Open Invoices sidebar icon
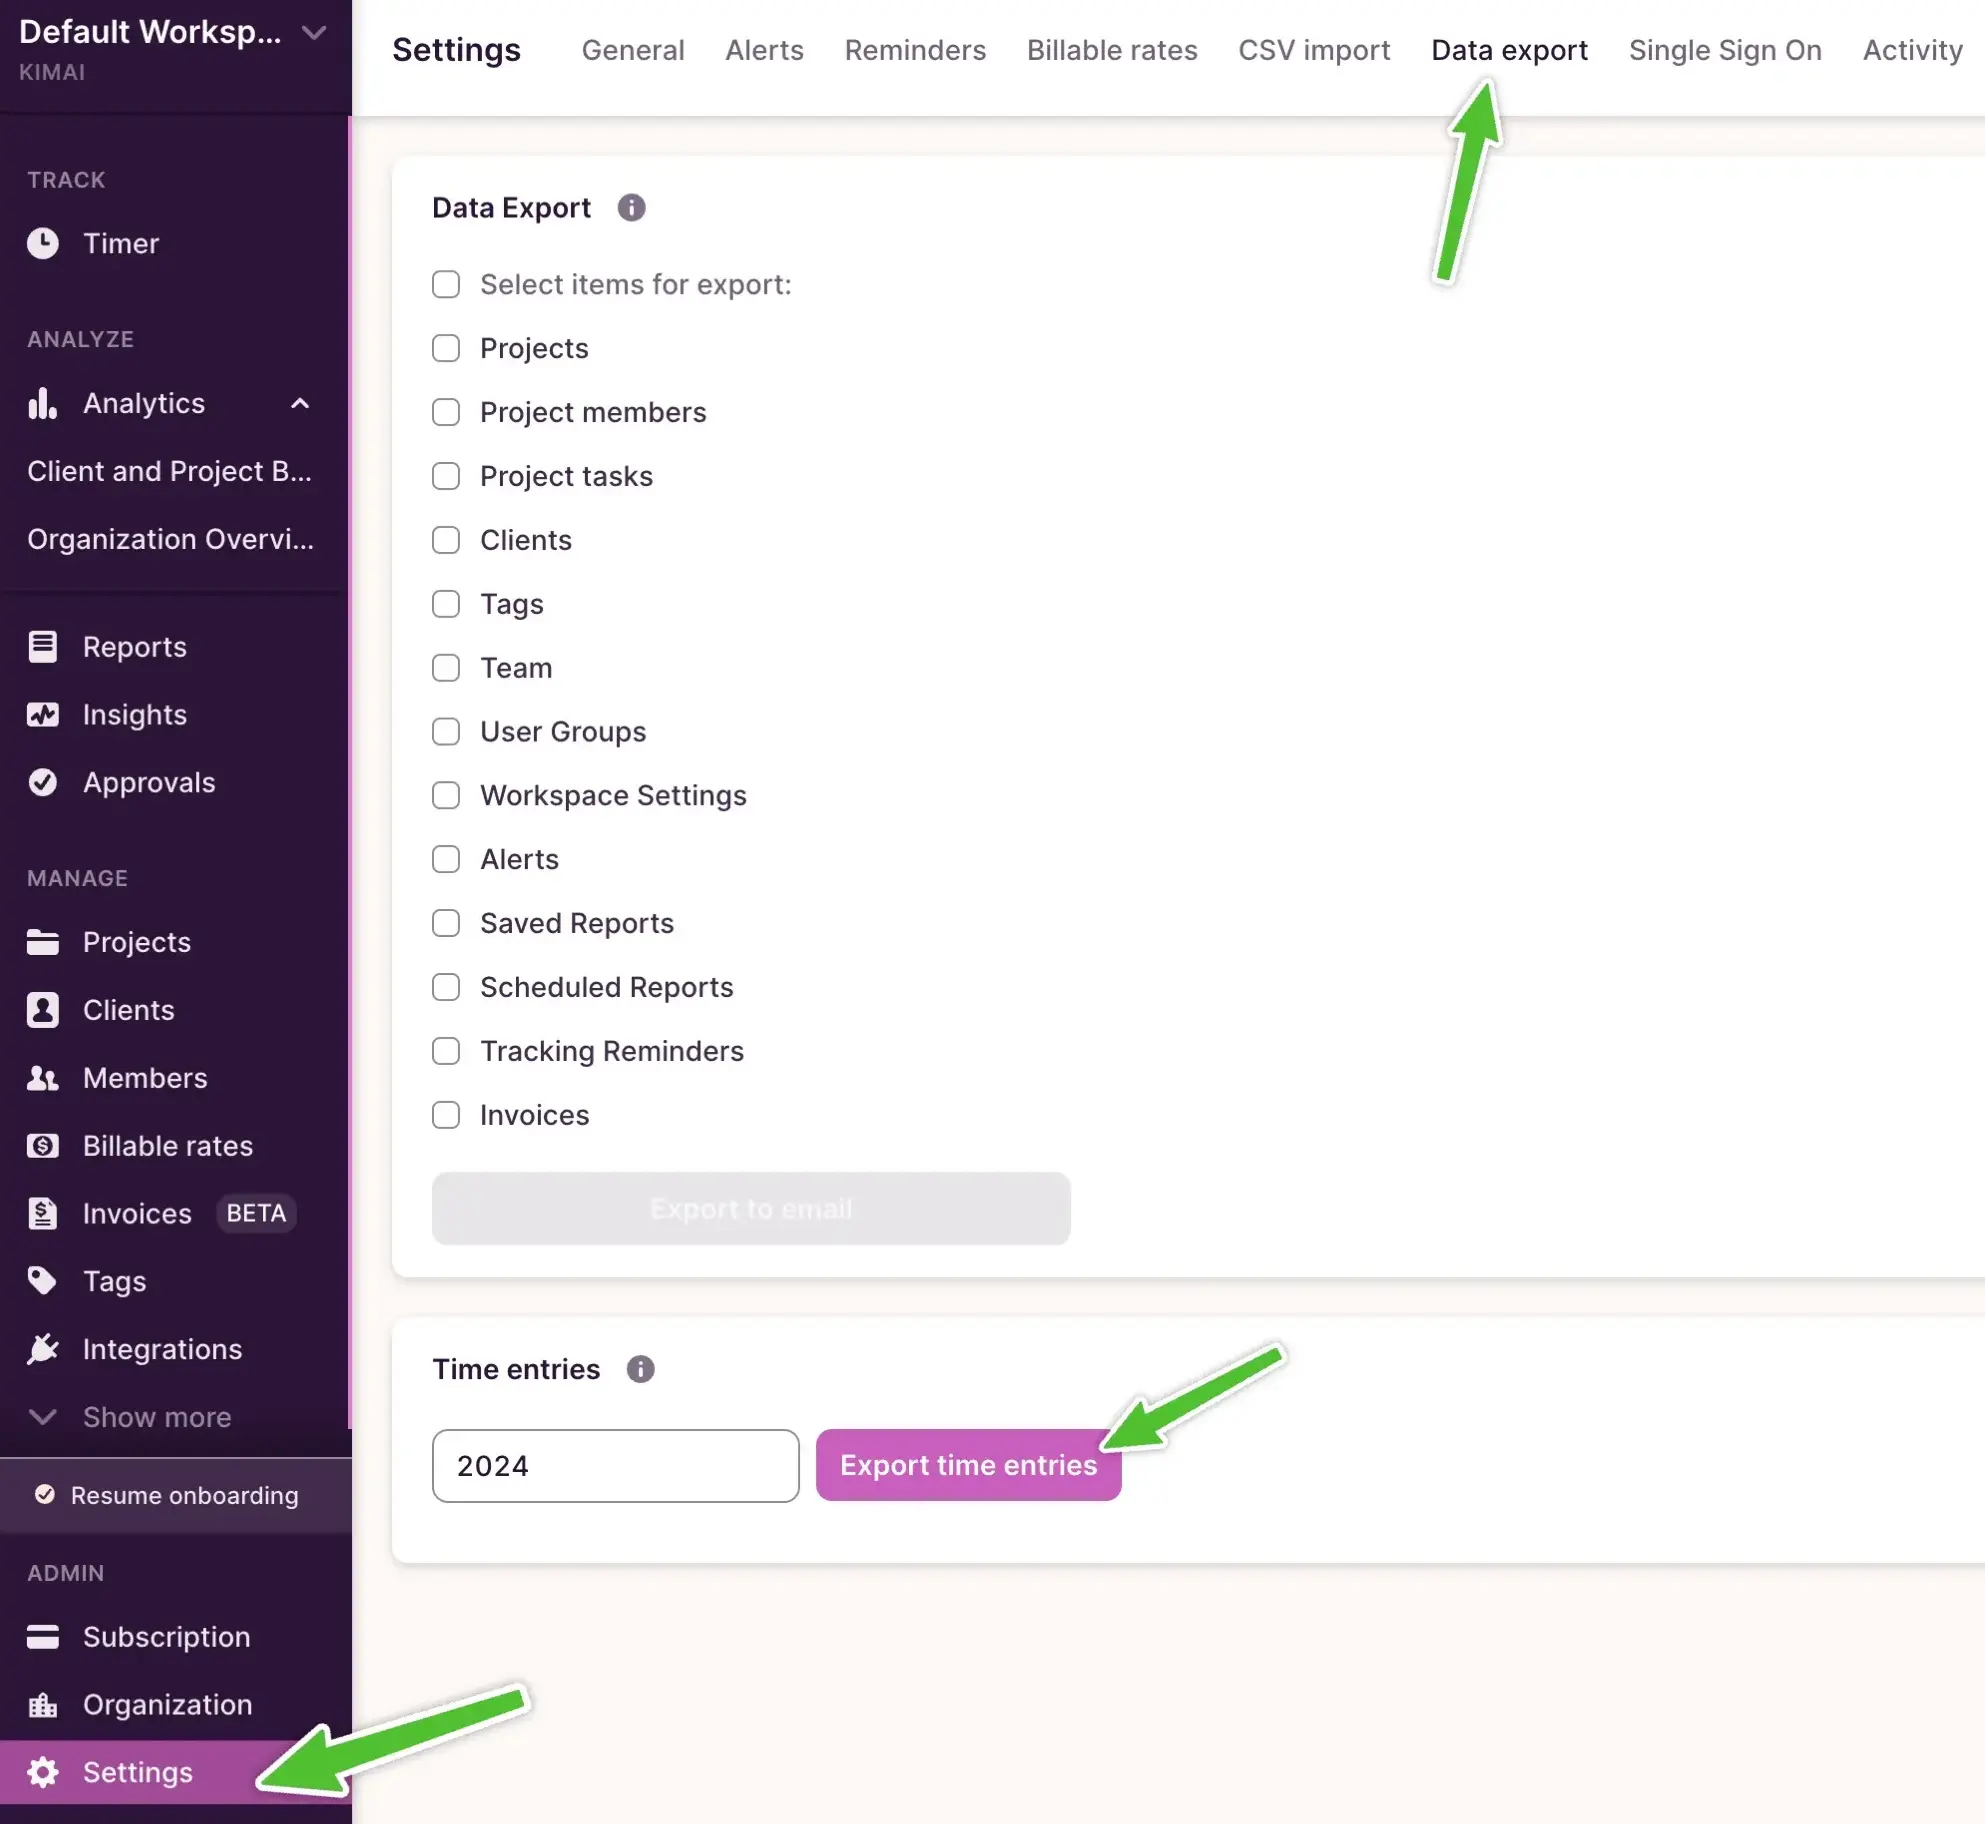The image size is (1985, 1824). 42,1213
